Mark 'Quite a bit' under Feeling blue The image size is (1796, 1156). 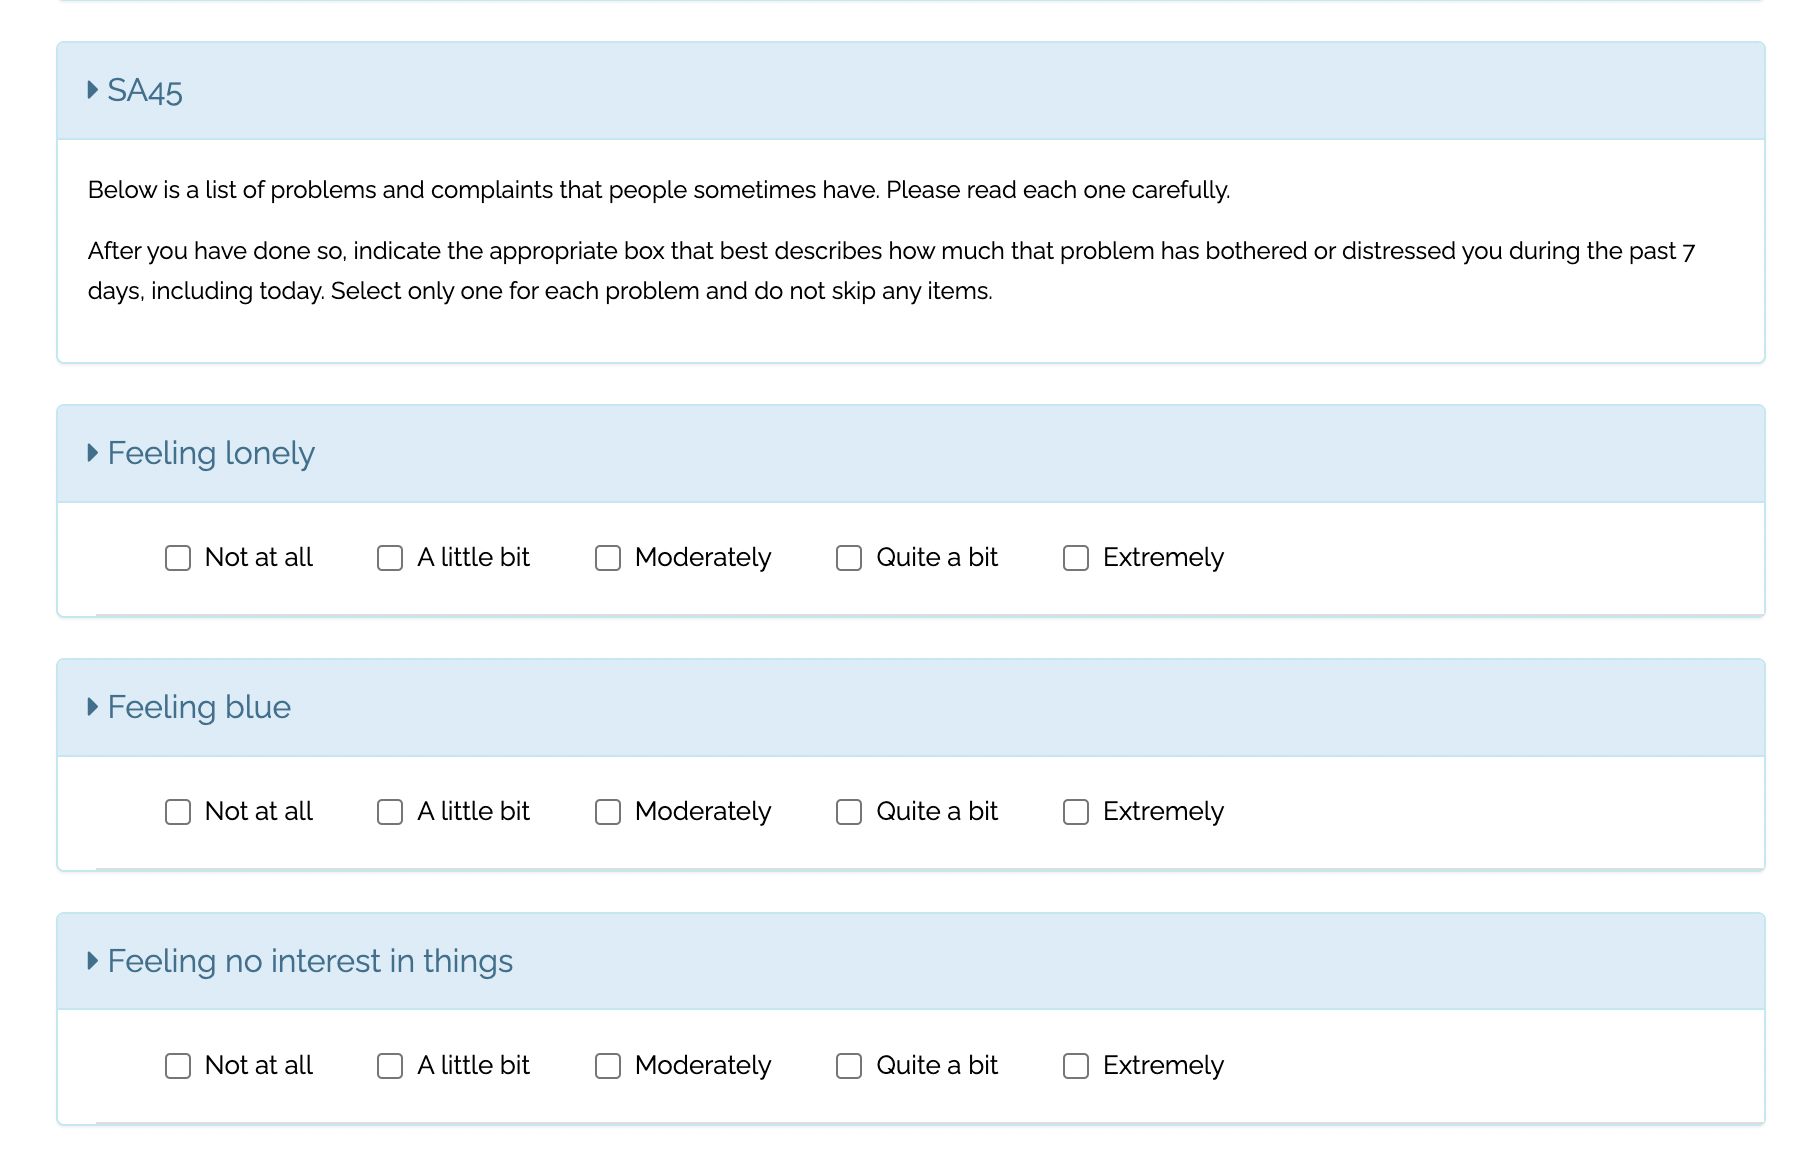[849, 812]
